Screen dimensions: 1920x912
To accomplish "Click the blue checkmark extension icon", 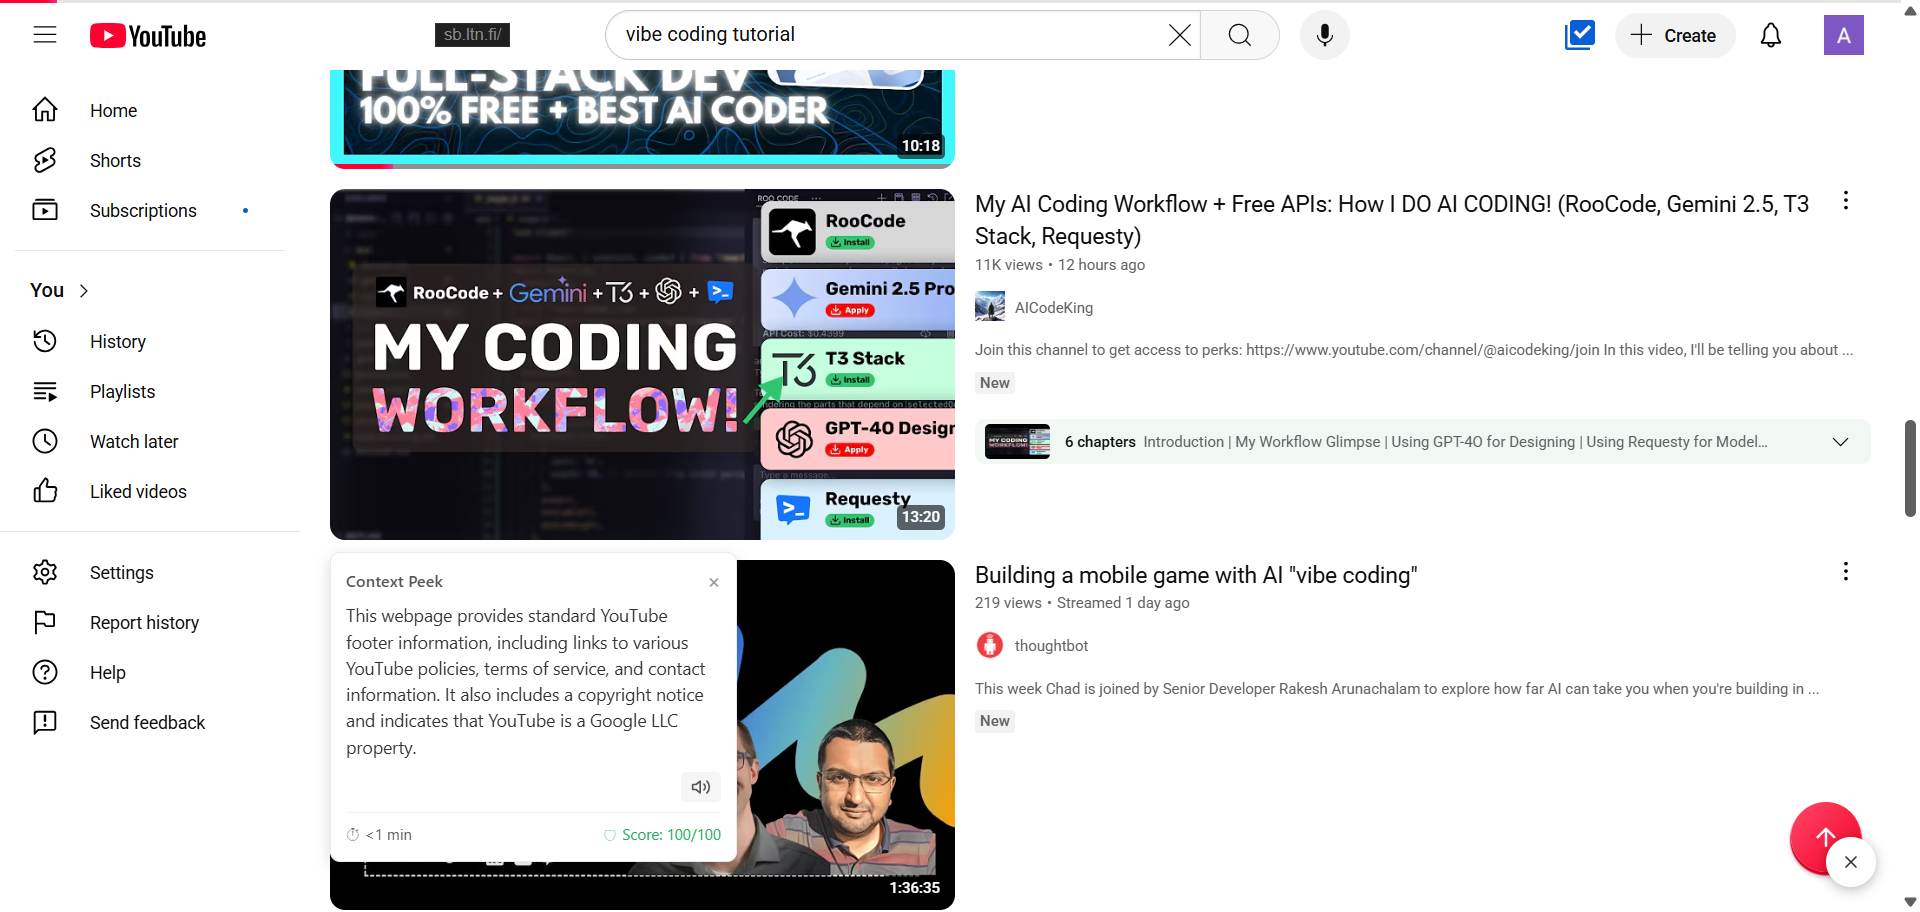I will click(x=1580, y=35).
